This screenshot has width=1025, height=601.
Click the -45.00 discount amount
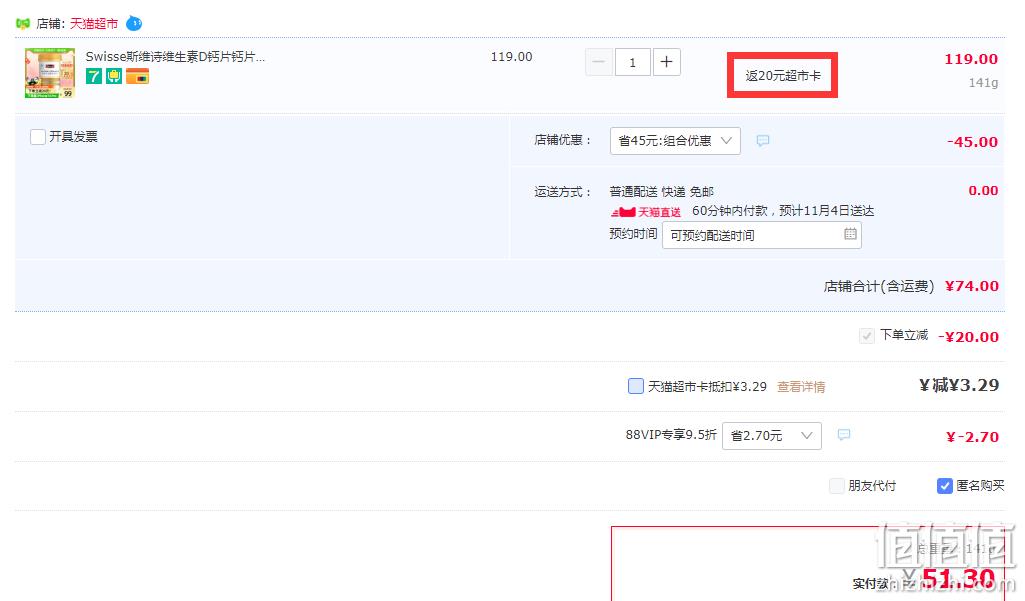[972, 142]
